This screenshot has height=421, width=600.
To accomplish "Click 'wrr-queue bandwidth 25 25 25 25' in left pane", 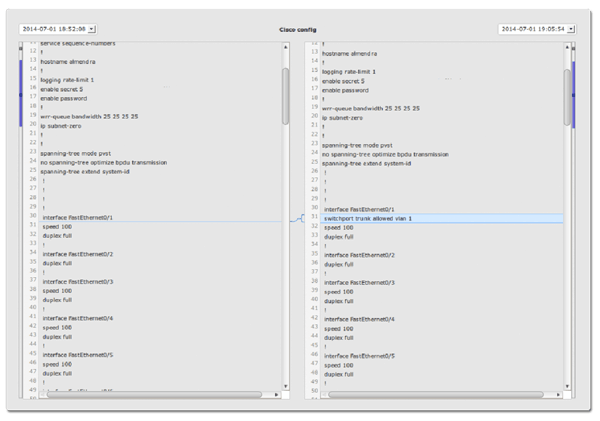I will 89,117.
